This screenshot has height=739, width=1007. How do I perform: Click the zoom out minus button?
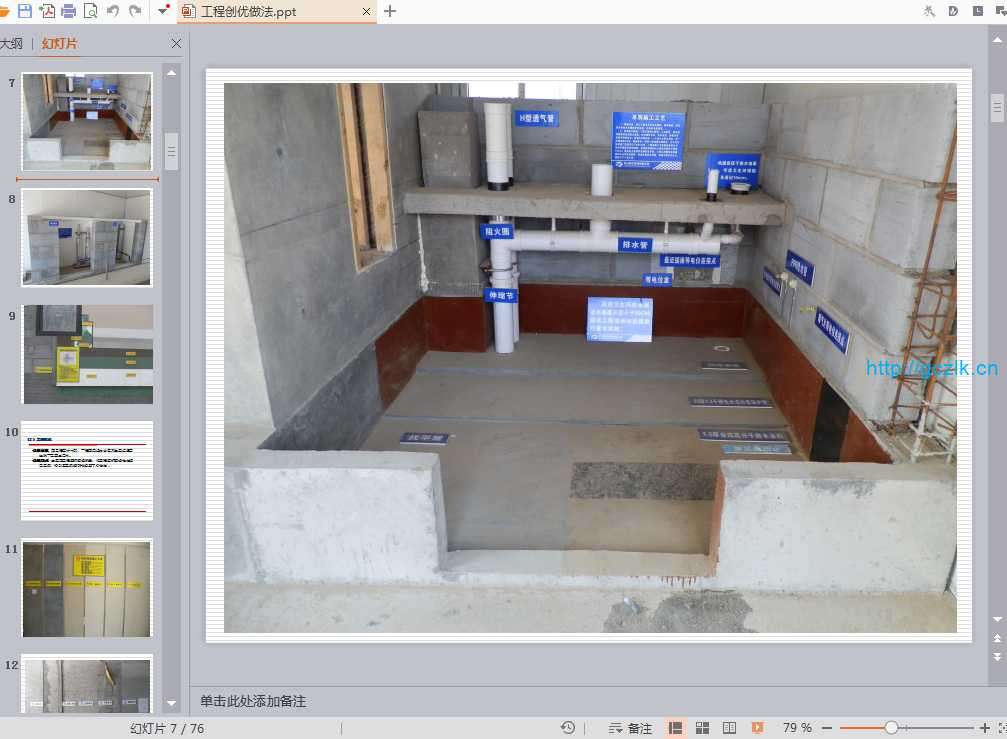coord(828,728)
